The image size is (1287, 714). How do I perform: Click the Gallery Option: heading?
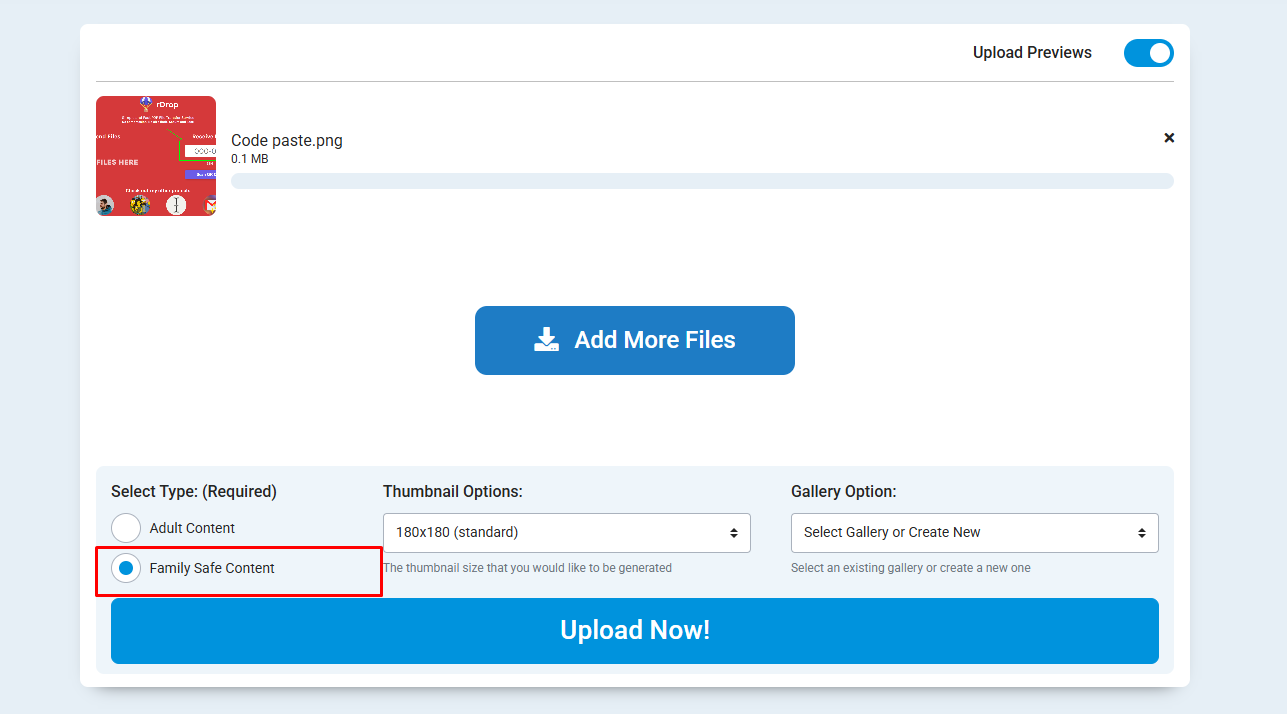pos(844,492)
